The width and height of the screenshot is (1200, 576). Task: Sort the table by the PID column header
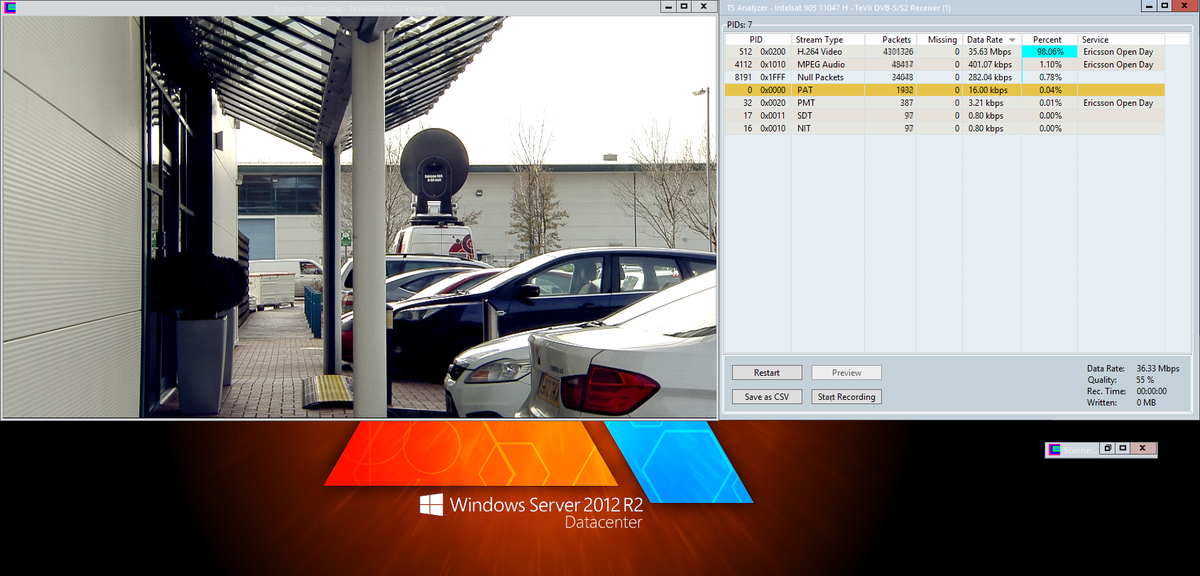[756, 40]
